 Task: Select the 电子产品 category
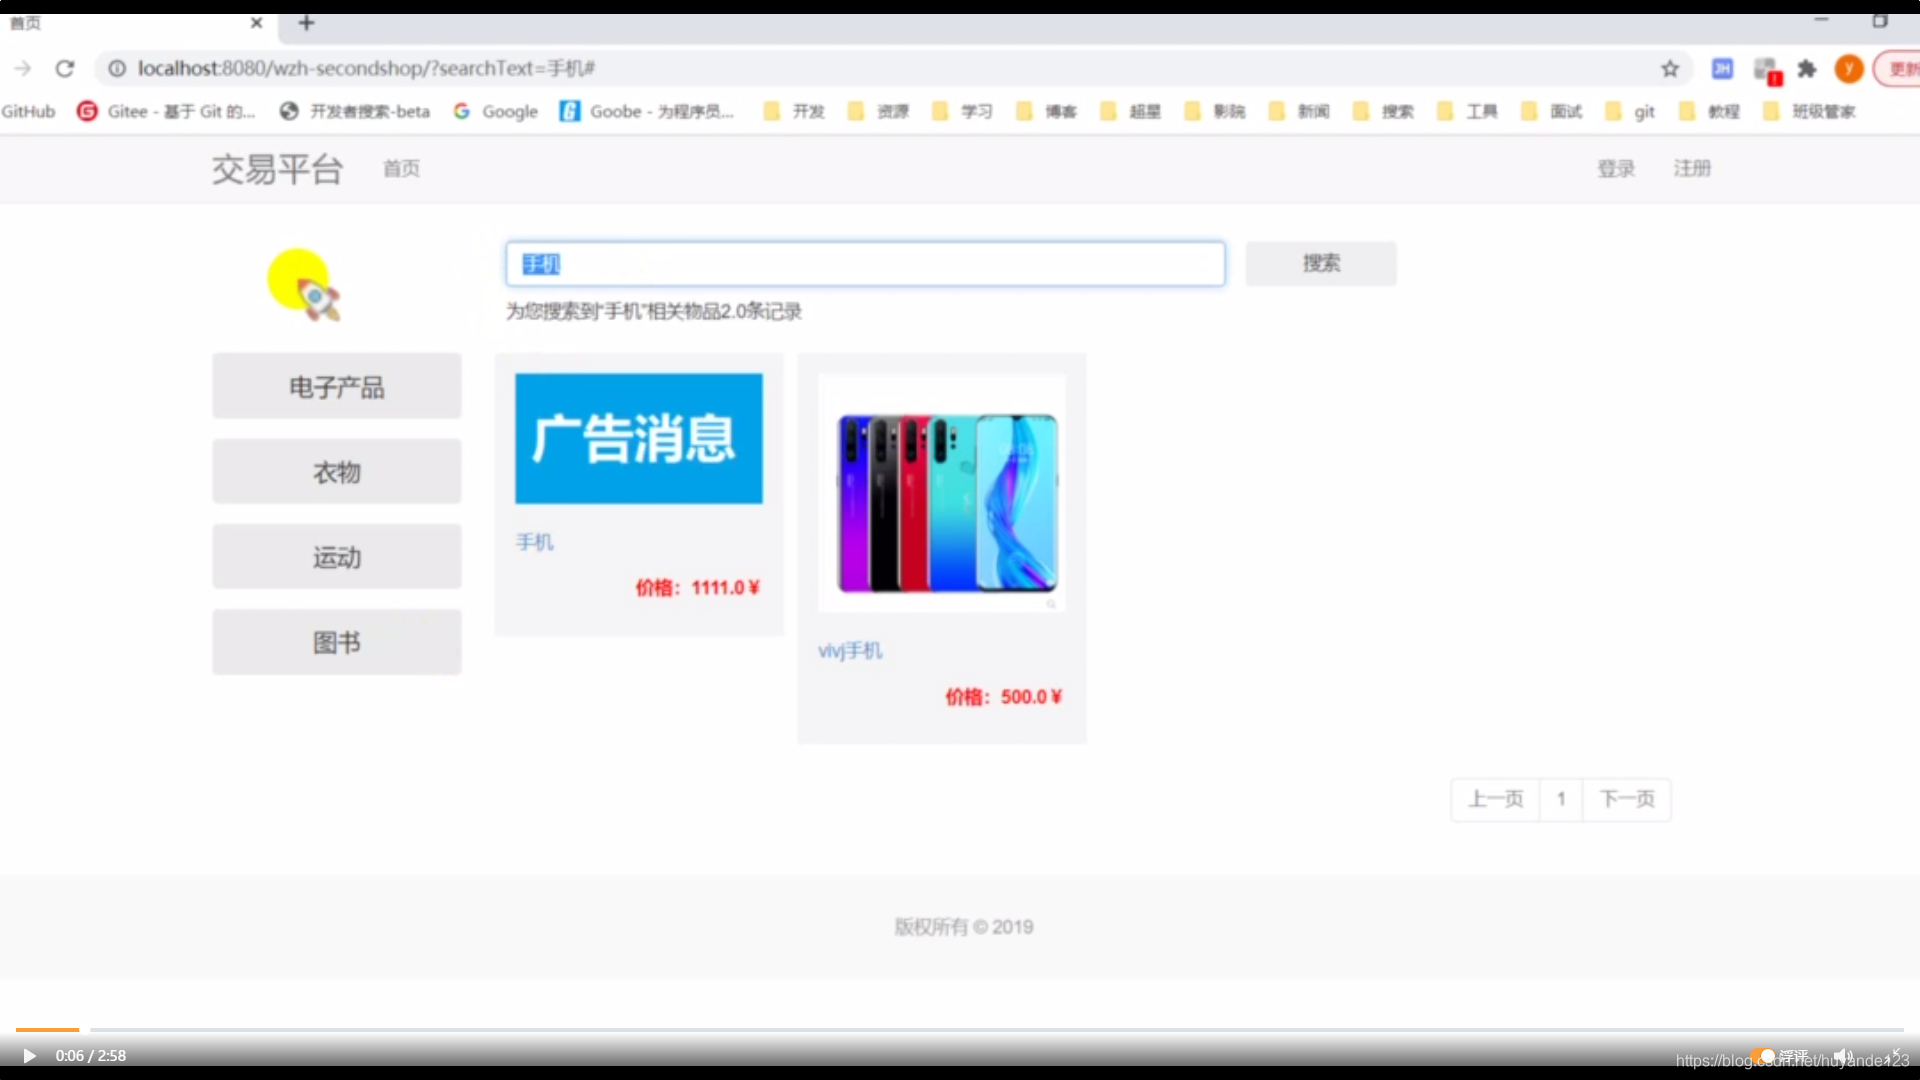coord(336,387)
